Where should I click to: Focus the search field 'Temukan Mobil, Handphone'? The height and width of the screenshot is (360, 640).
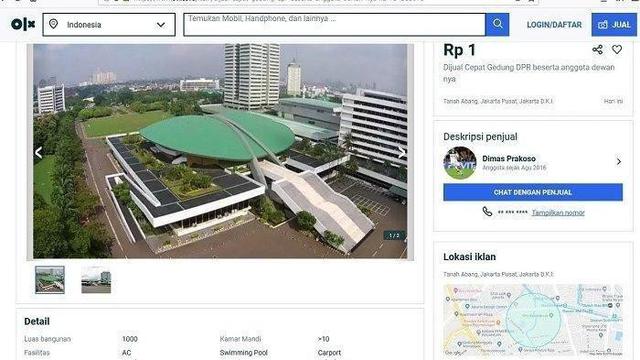pyautogui.click(x=334, y=24)
